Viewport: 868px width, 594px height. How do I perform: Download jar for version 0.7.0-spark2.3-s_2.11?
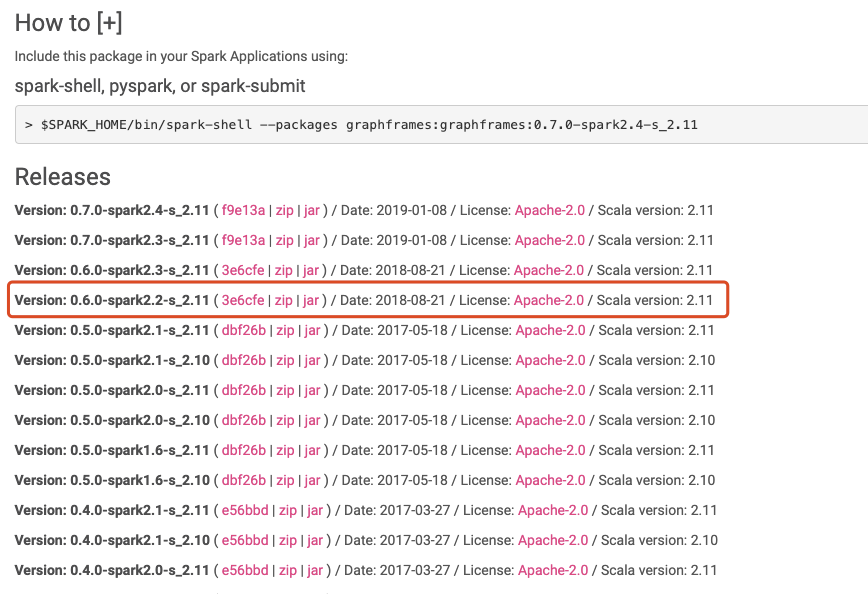(312, 240)
